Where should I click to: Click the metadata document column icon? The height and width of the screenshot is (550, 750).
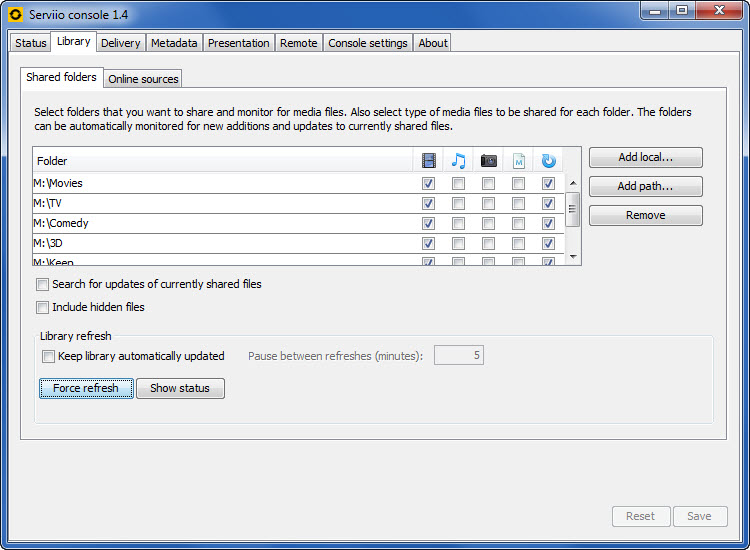[x=518, y=160]
